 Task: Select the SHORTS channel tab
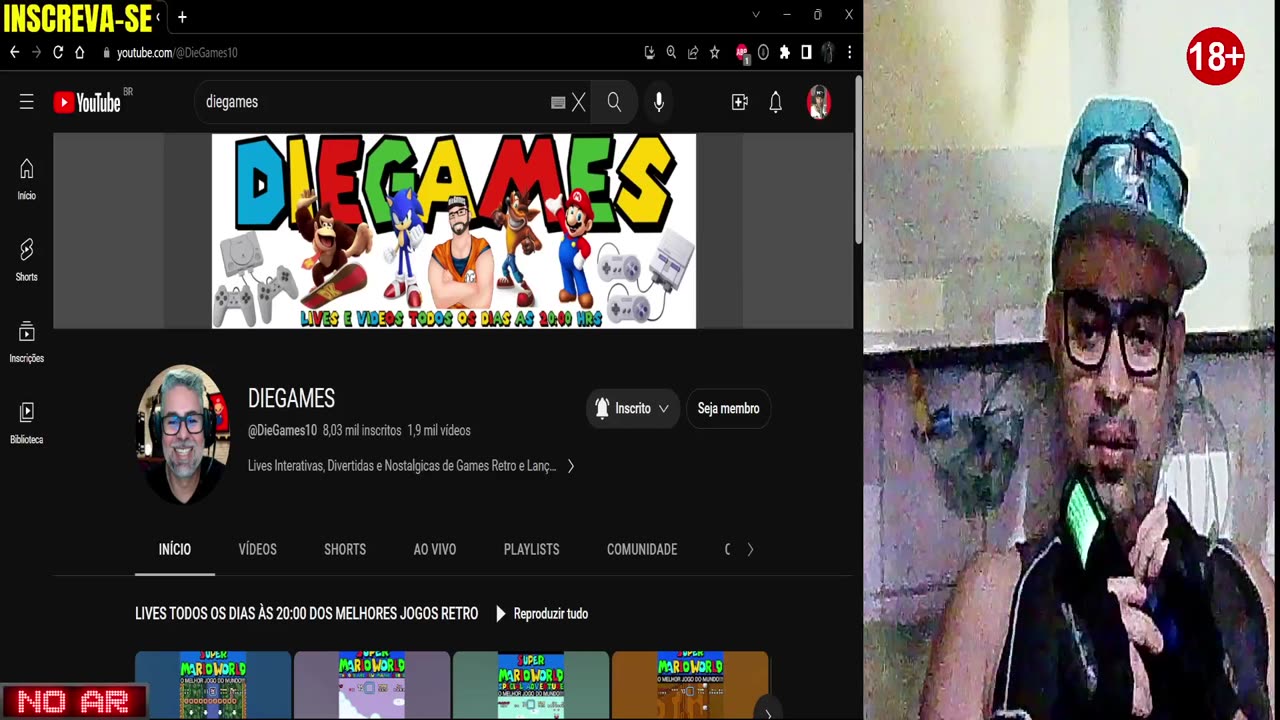coord(345,549)
